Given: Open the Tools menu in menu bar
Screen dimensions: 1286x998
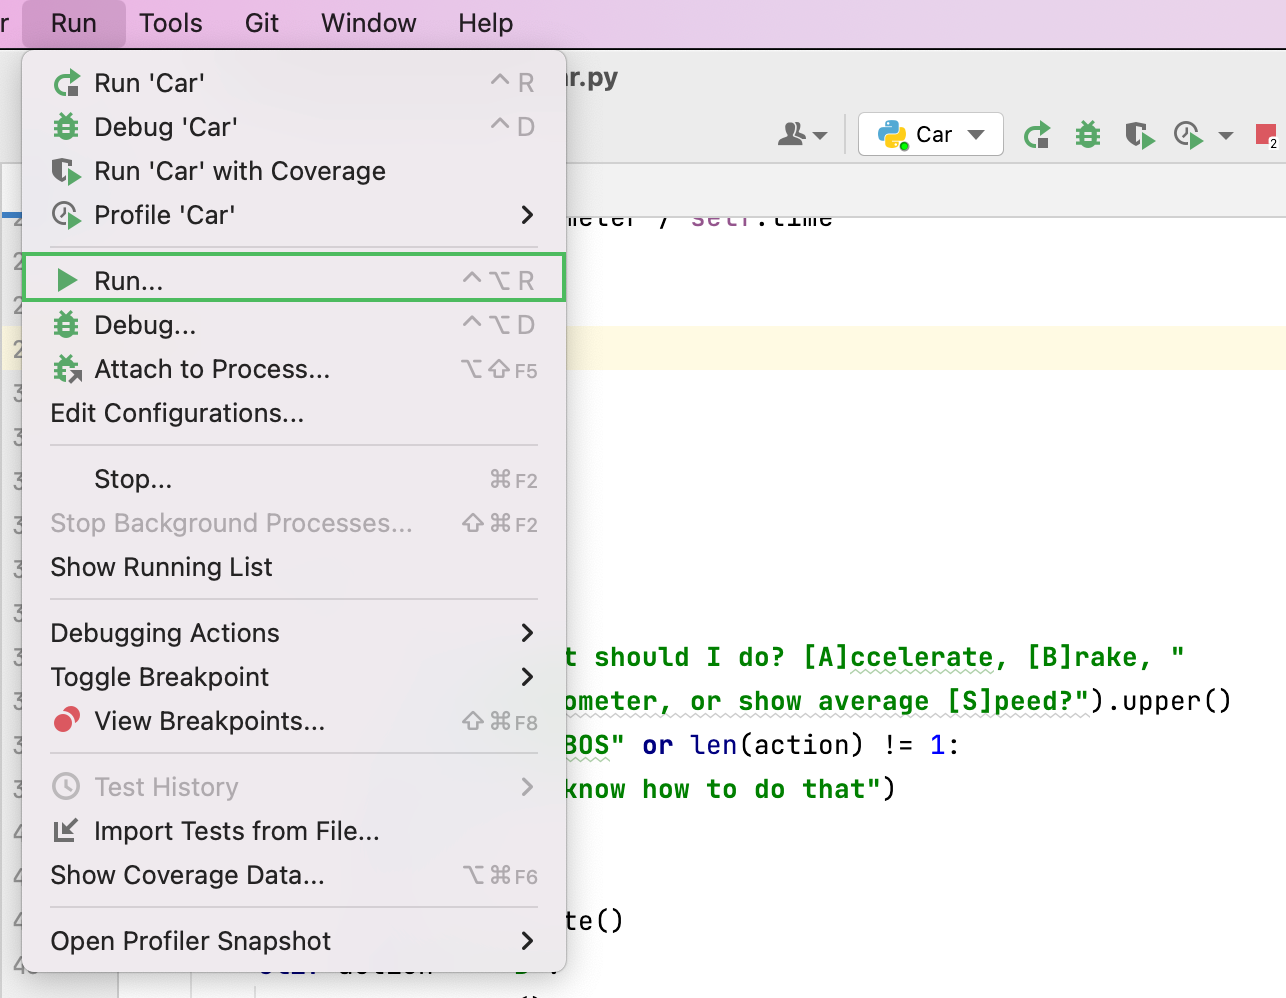Looking at the screenshot, I should coord(170,23).
